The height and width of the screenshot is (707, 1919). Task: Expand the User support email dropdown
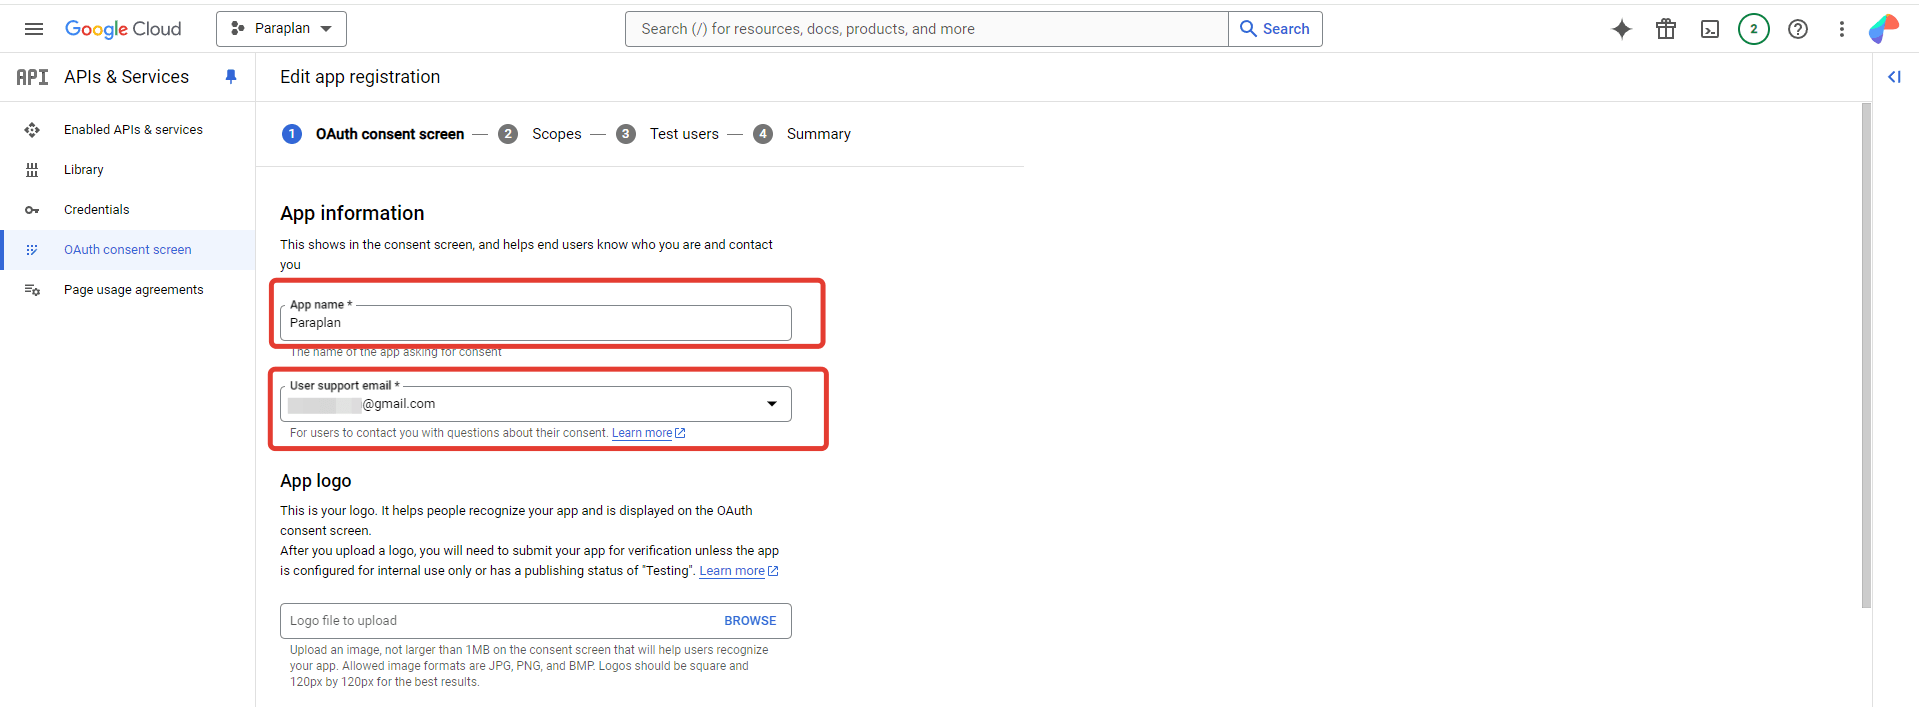[771, 404]
